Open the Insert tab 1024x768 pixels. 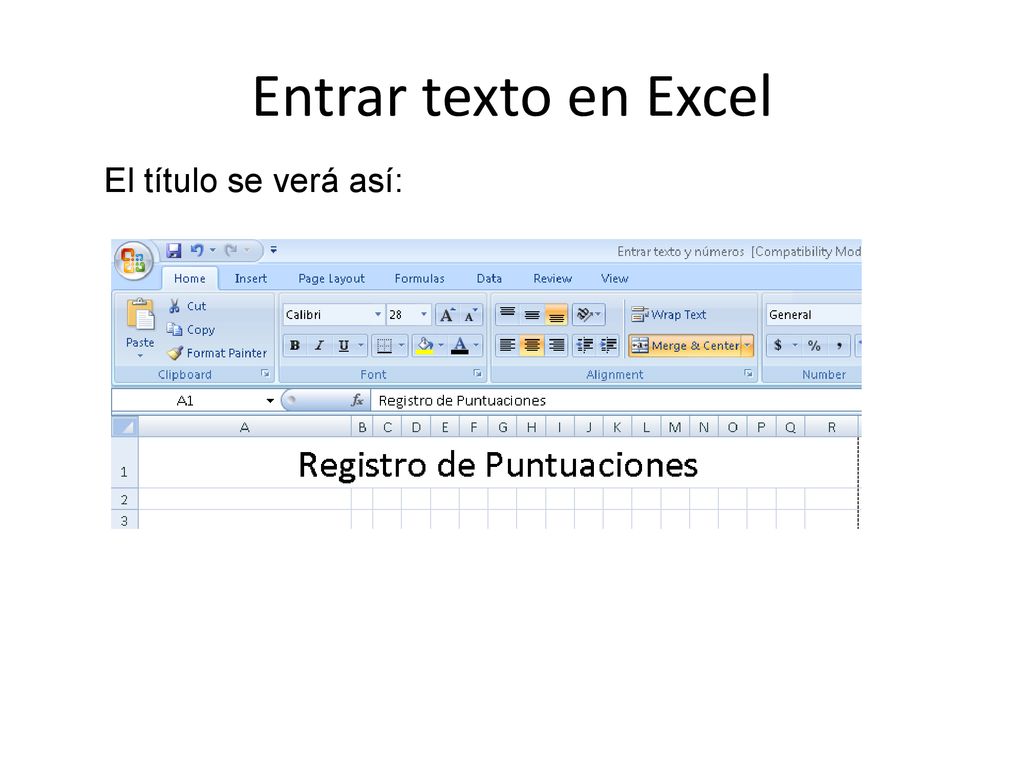(x=251, y=278)
